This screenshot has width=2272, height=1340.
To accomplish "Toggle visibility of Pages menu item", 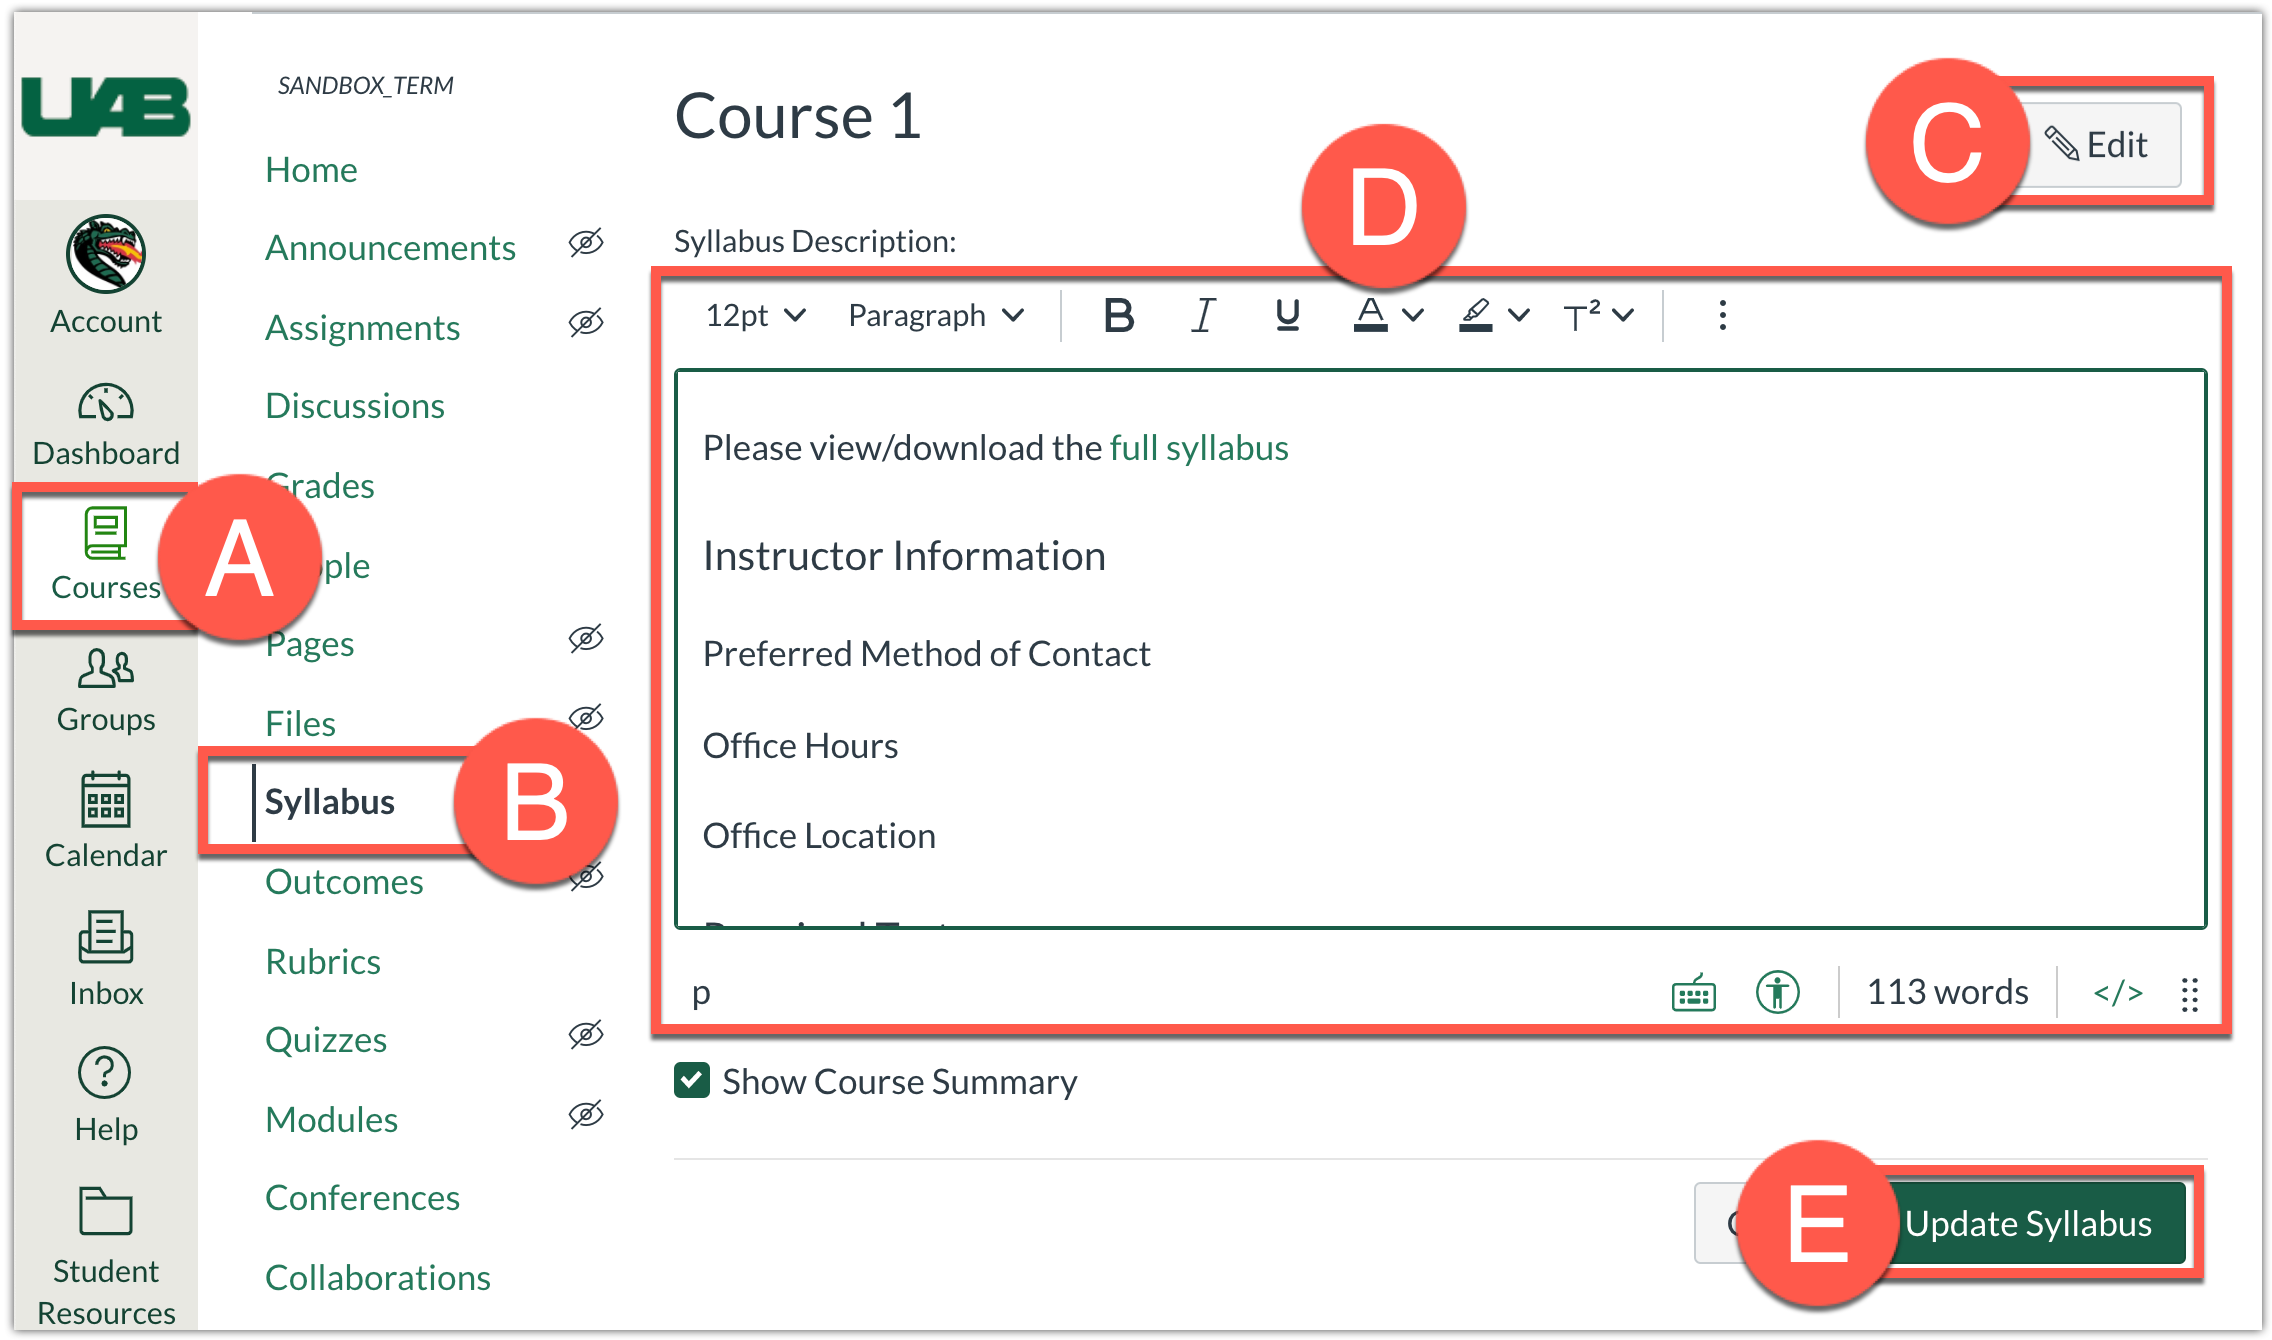I will point(592,640).
